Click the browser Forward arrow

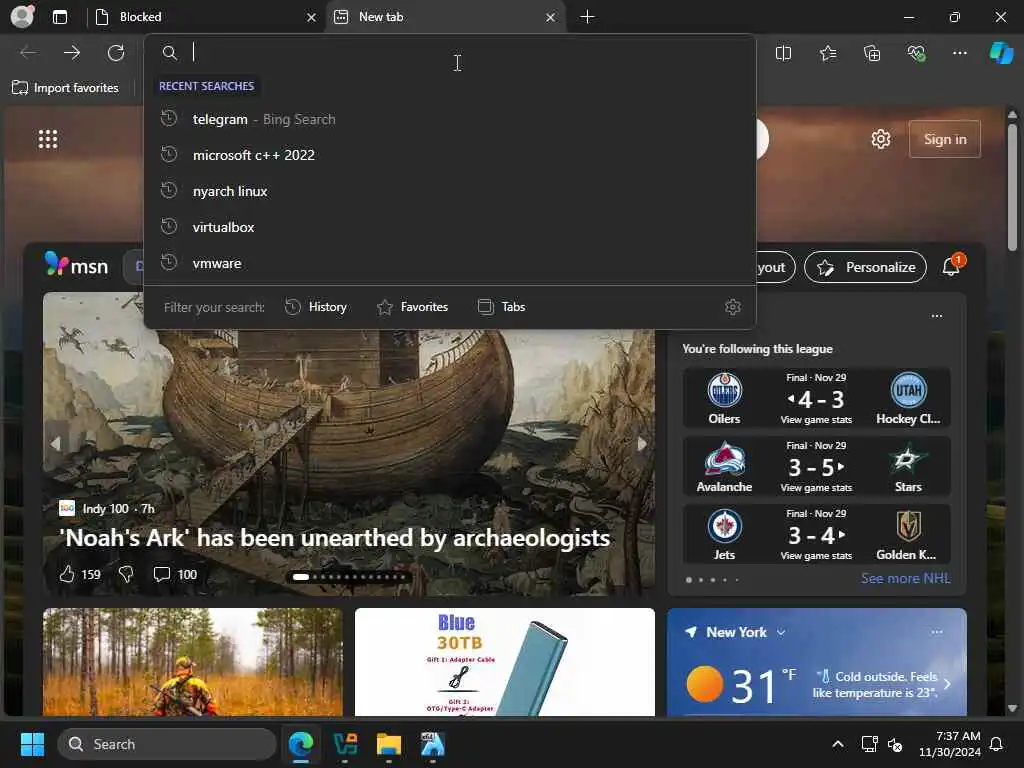[72, 53]
